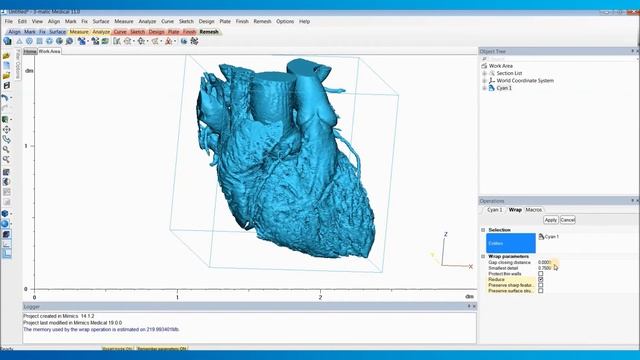Click the blue cube icon above the sphere icon
Image resolution: width=640 pixels, height=360 pixels.
(x=5, y=213)
